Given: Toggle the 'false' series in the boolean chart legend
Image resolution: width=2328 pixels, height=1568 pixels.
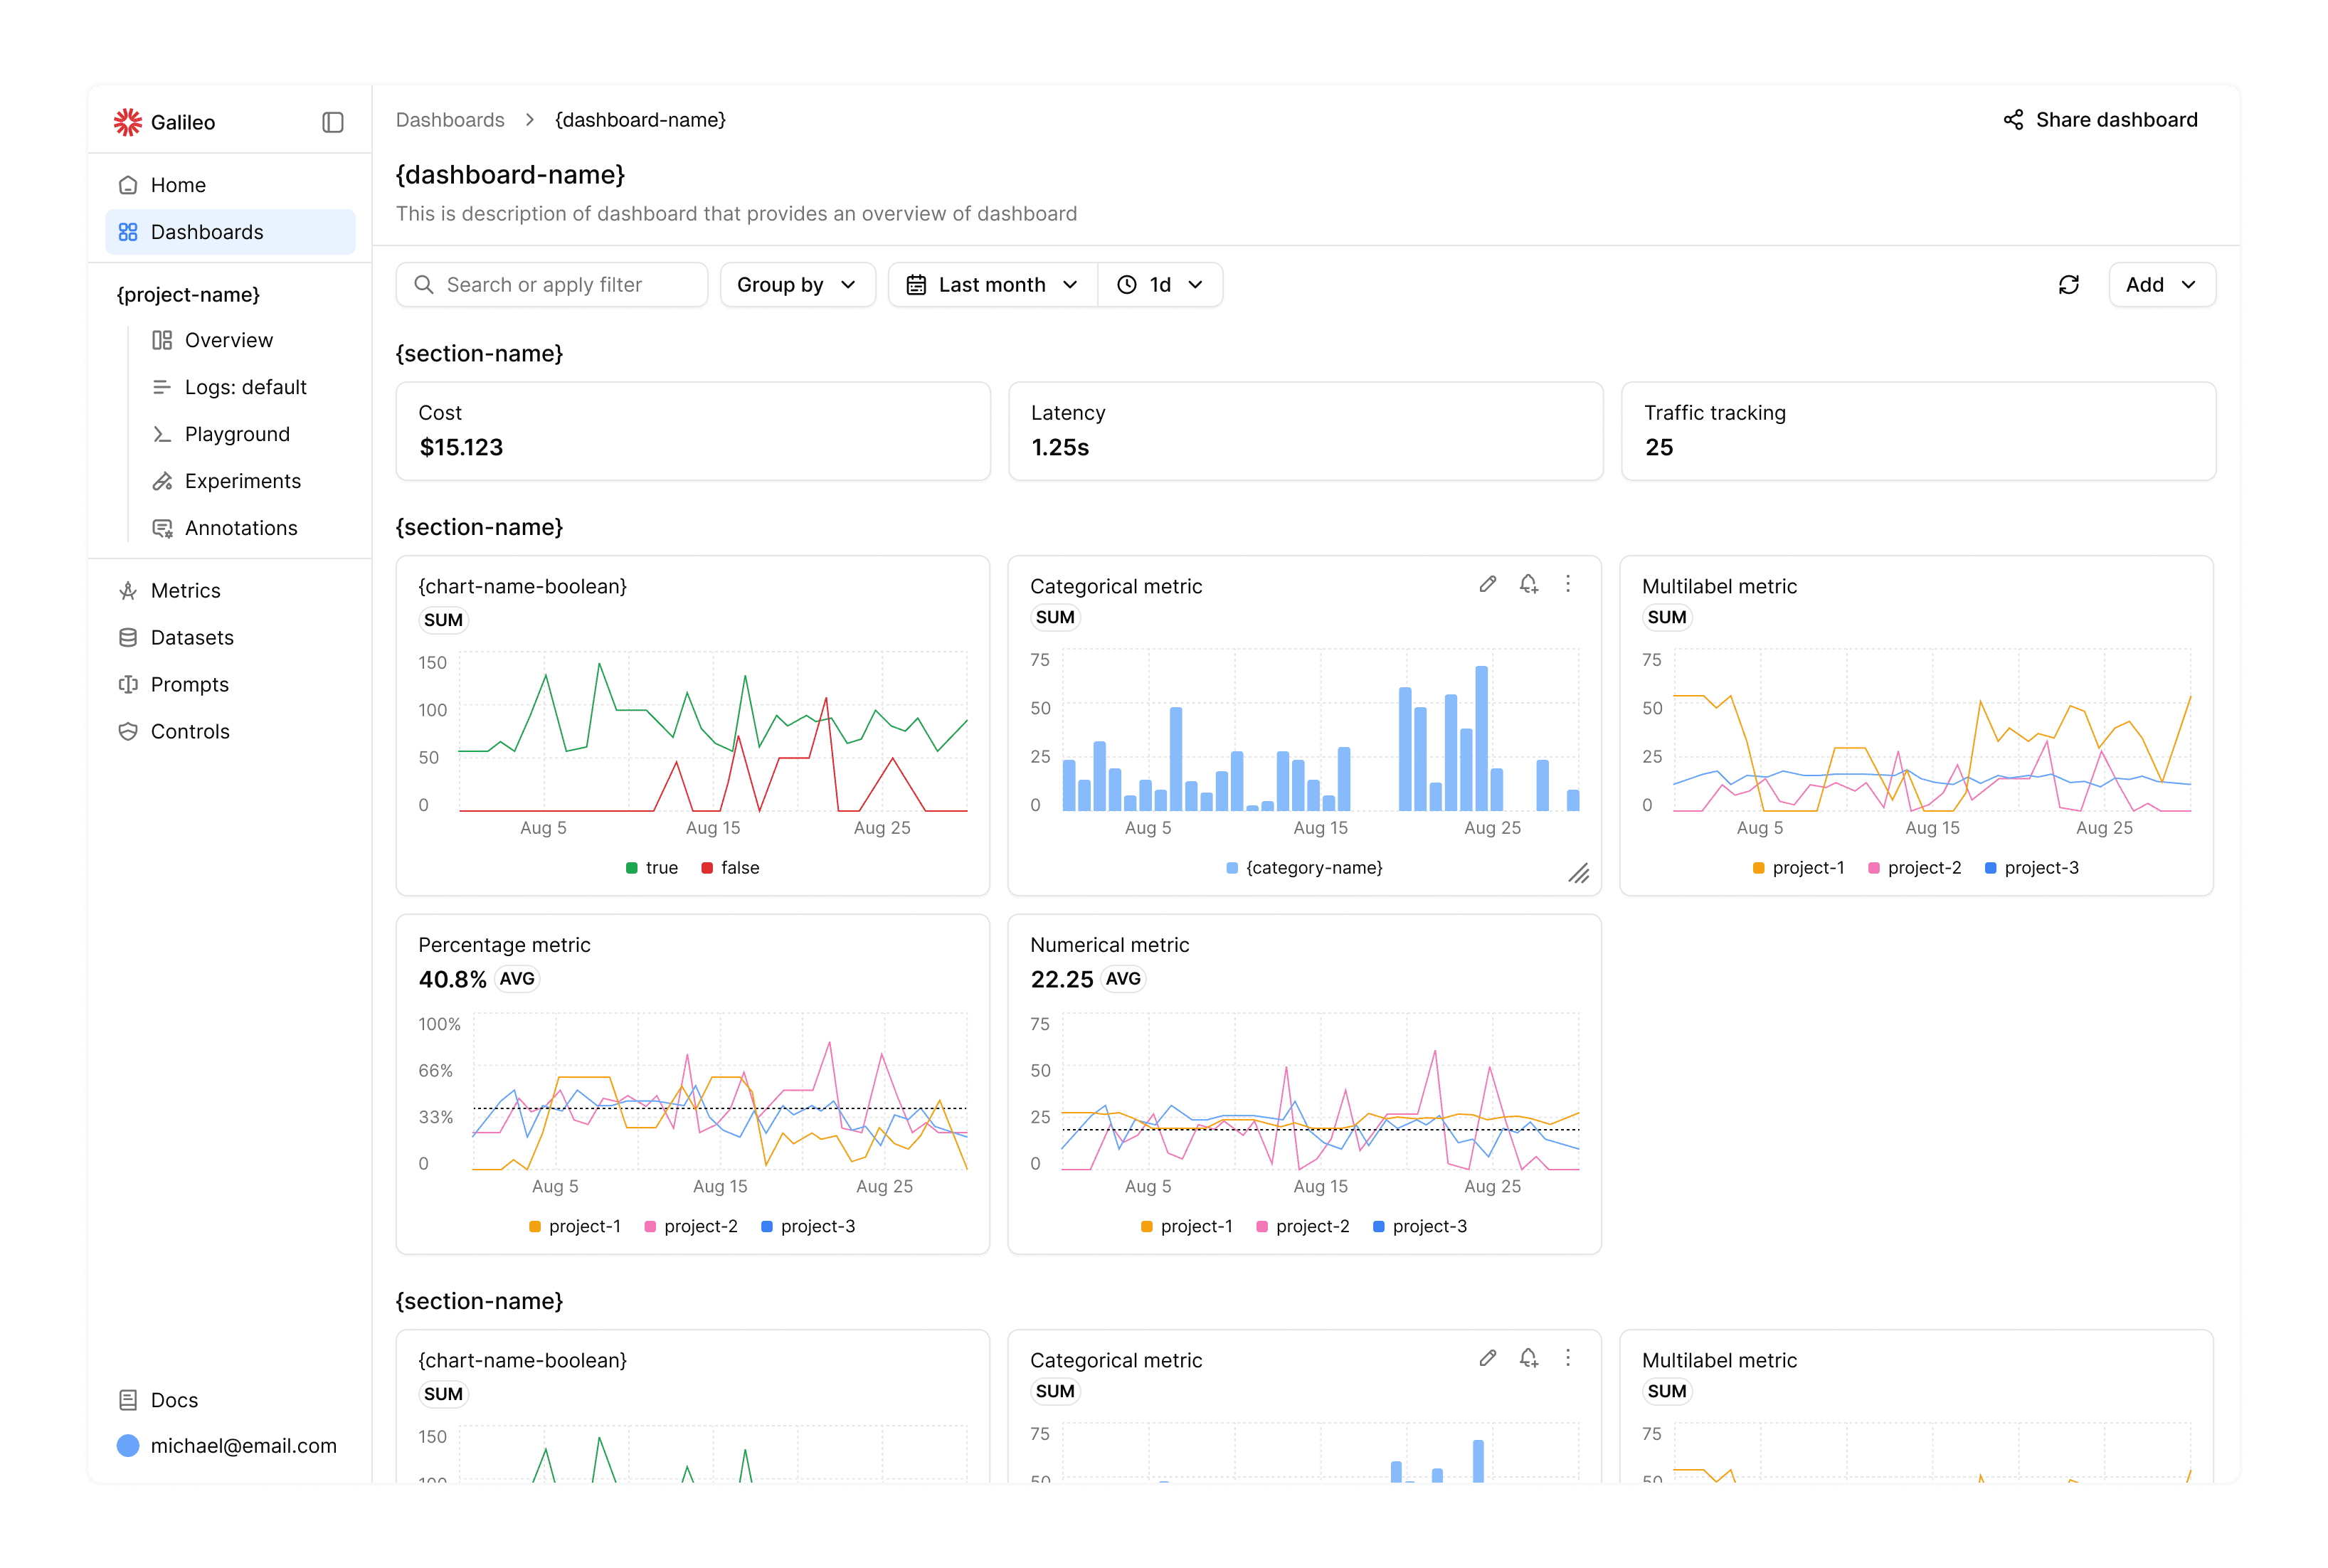Looking at the screenshot, I should click(x=731, y=868).
